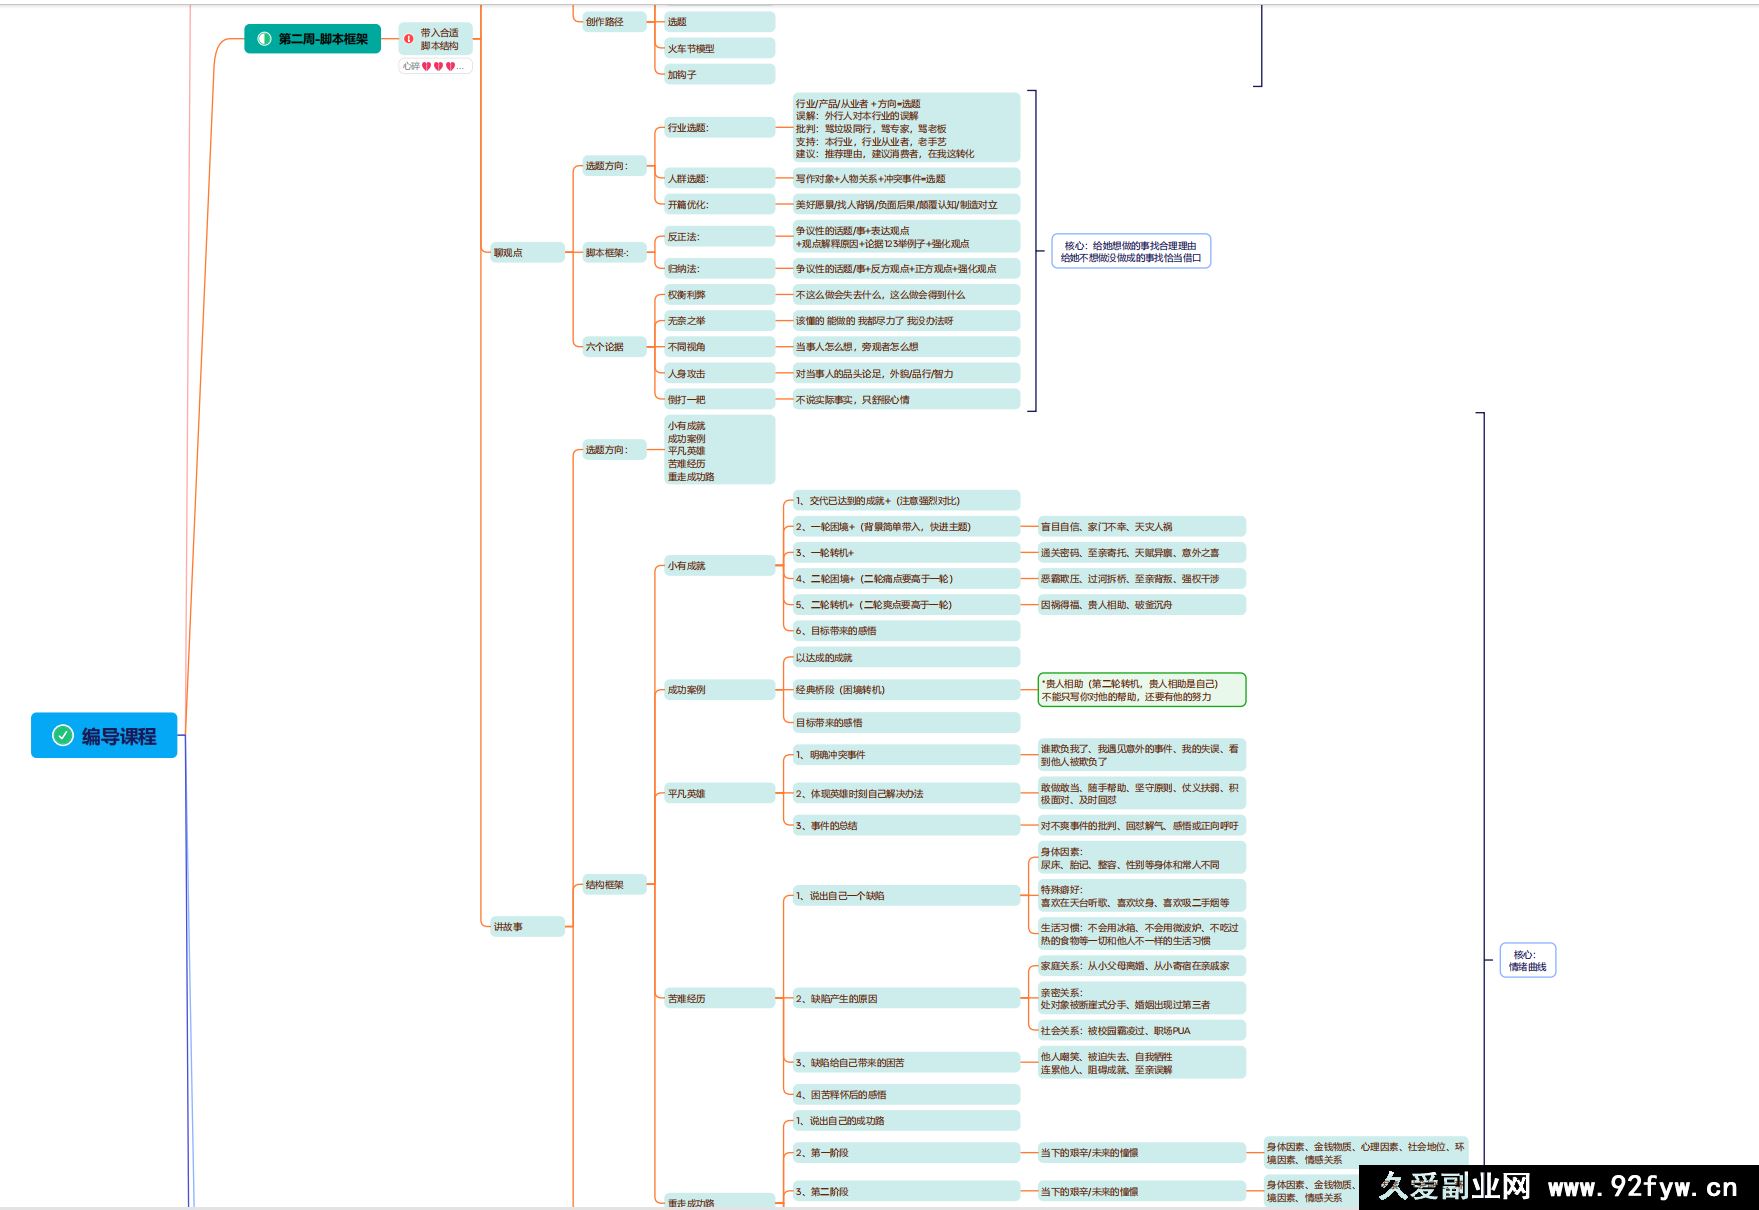This screenshot has width=1759, height=1210.
Task: Select the 平凡英雄 node under 结构框架
Action: tap(688, 794)
